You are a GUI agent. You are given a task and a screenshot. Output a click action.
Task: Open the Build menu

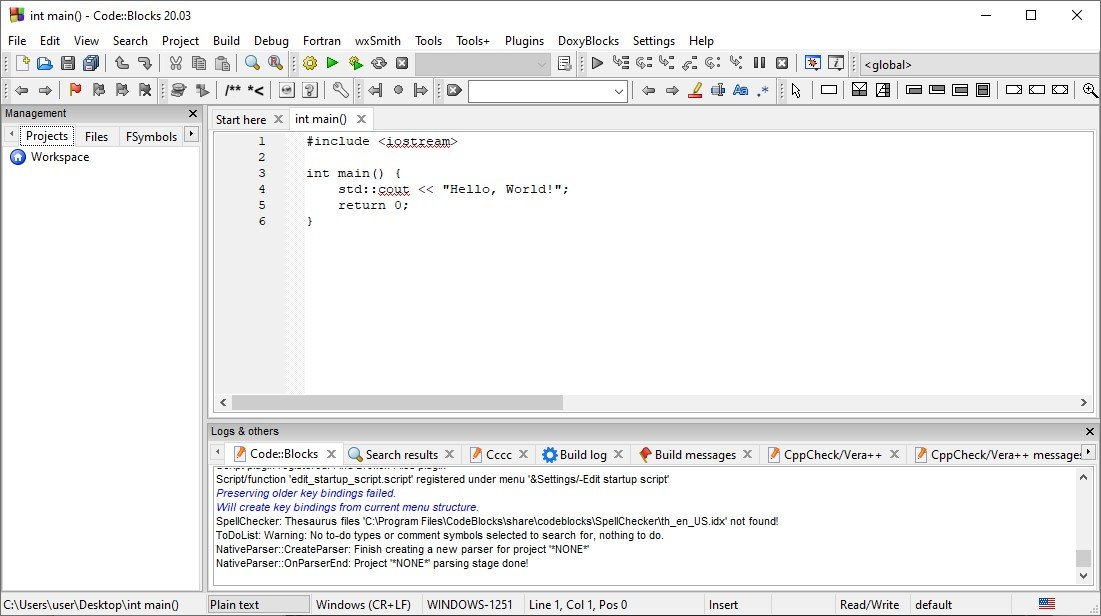[x=226, y=41]
